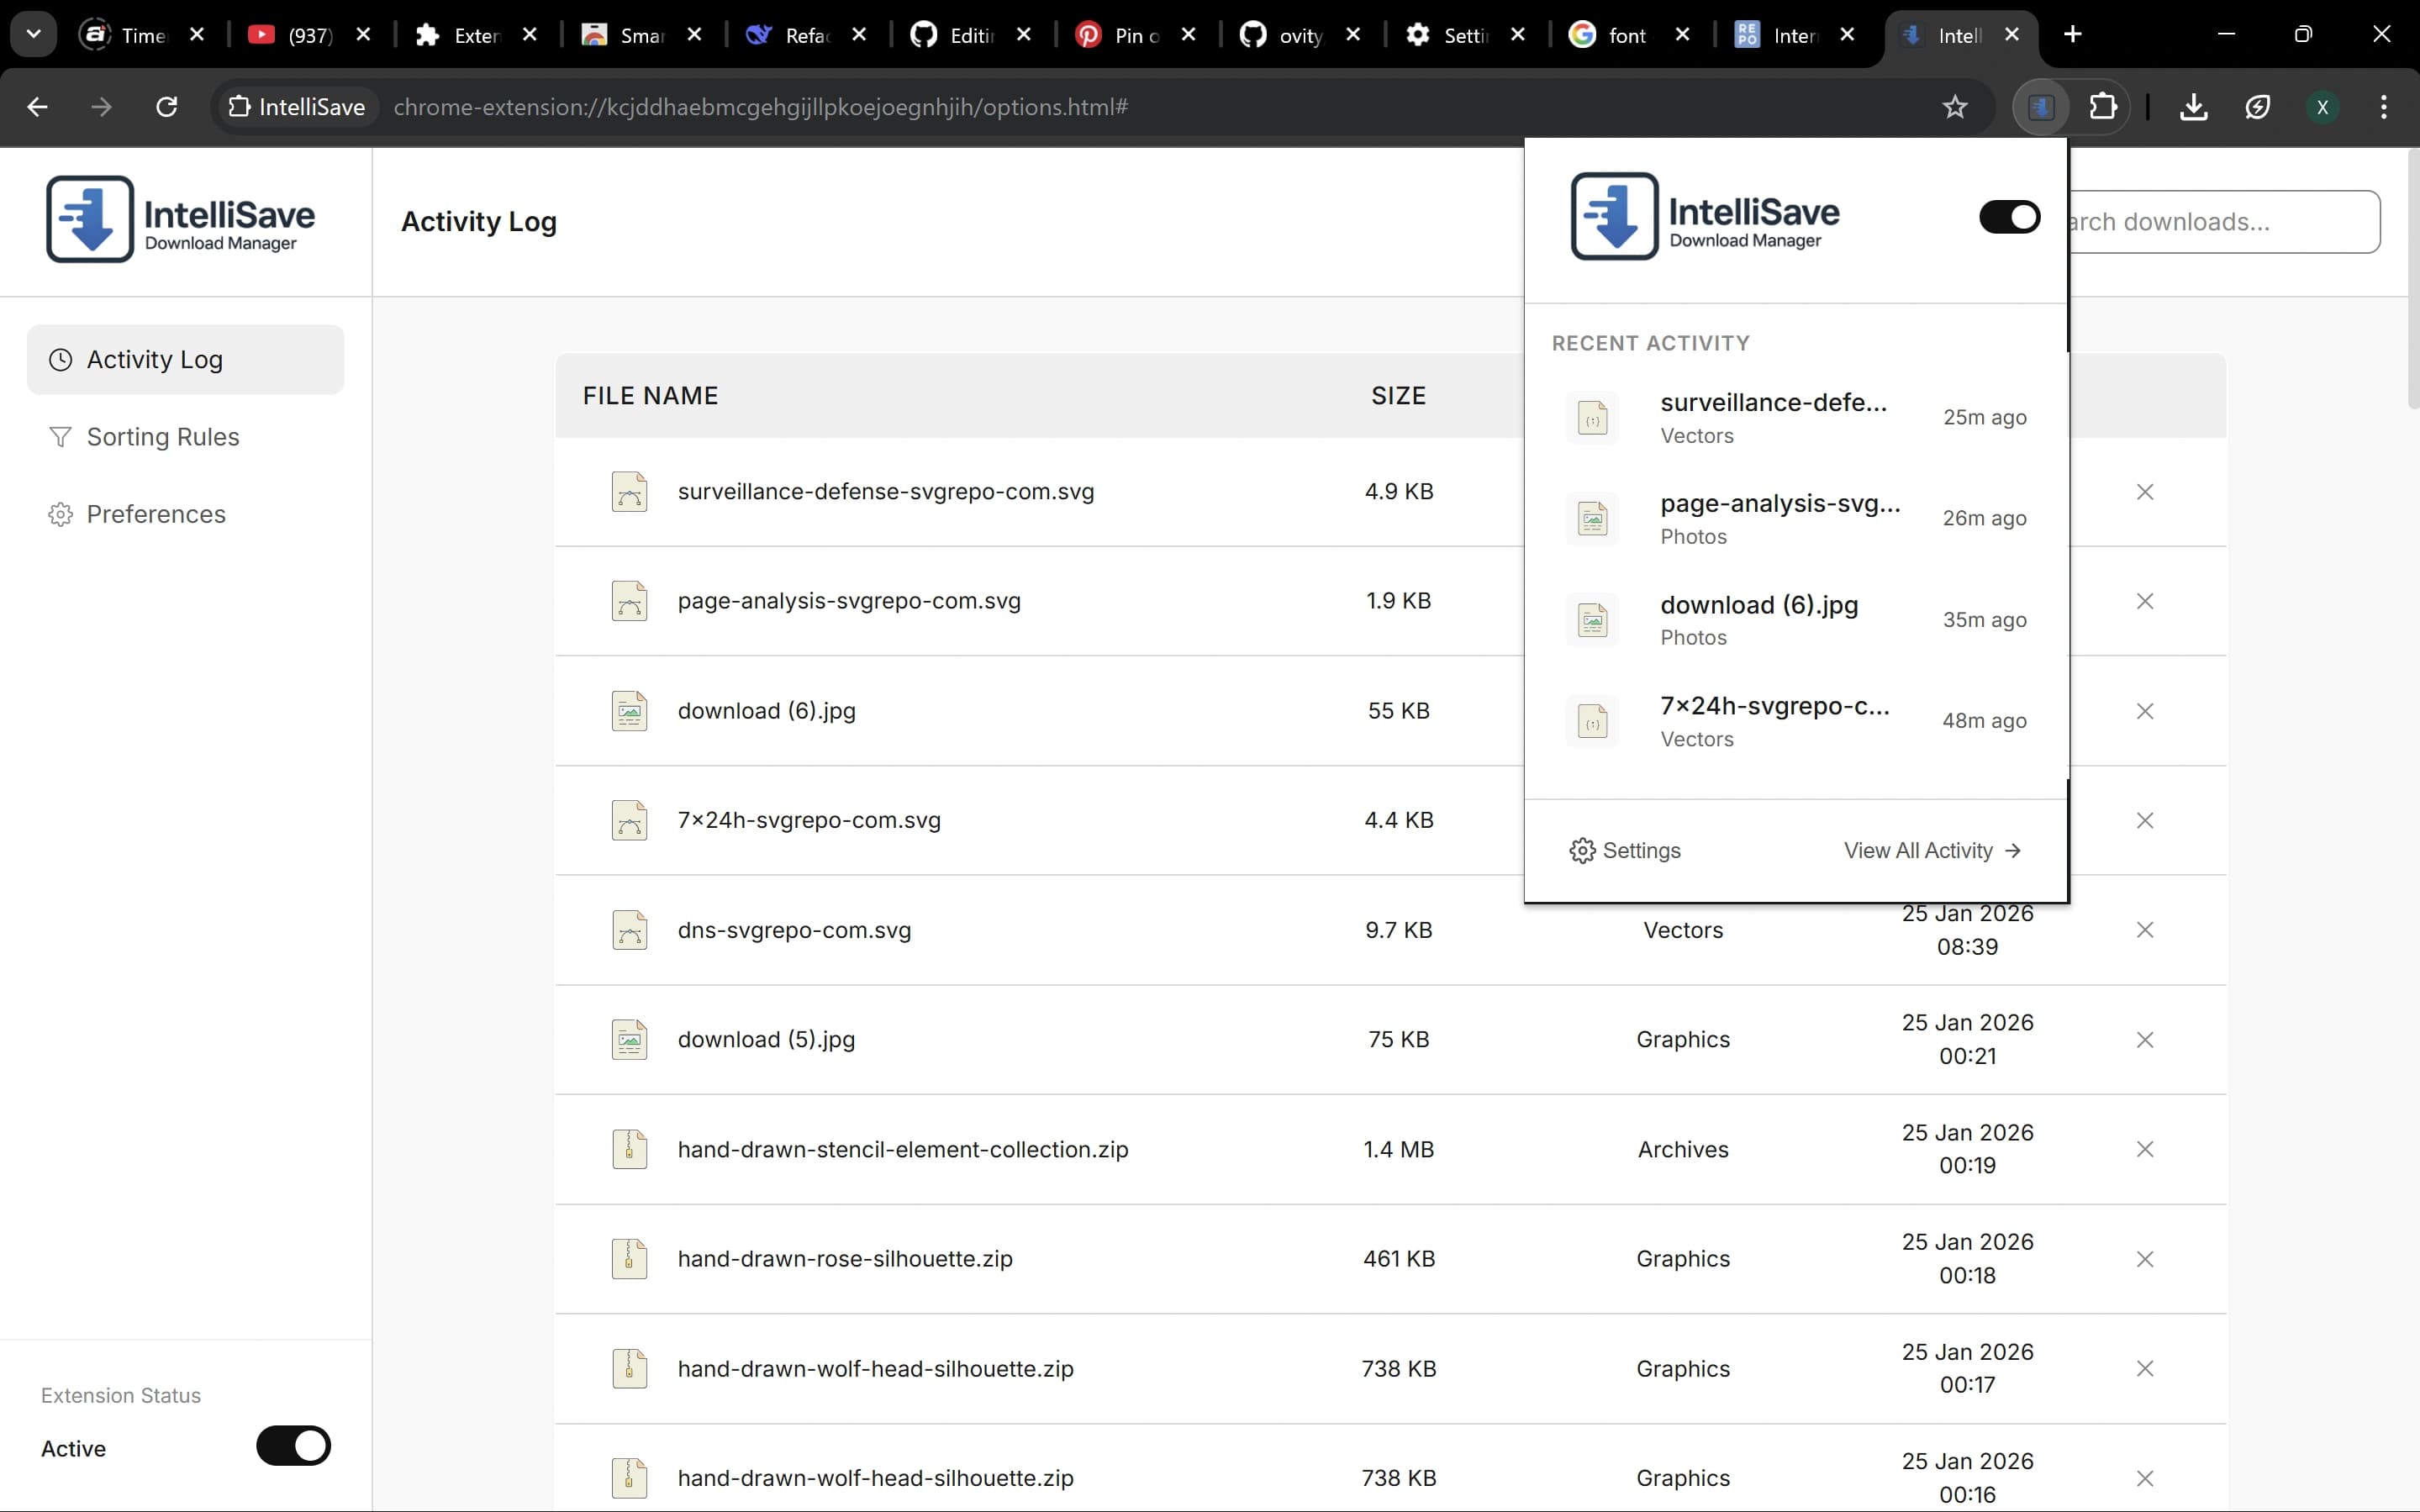This screenshot has width=2420, height=1512.
Task: Open new browser tab with plus button
Action: click(x=2072, y=35)
